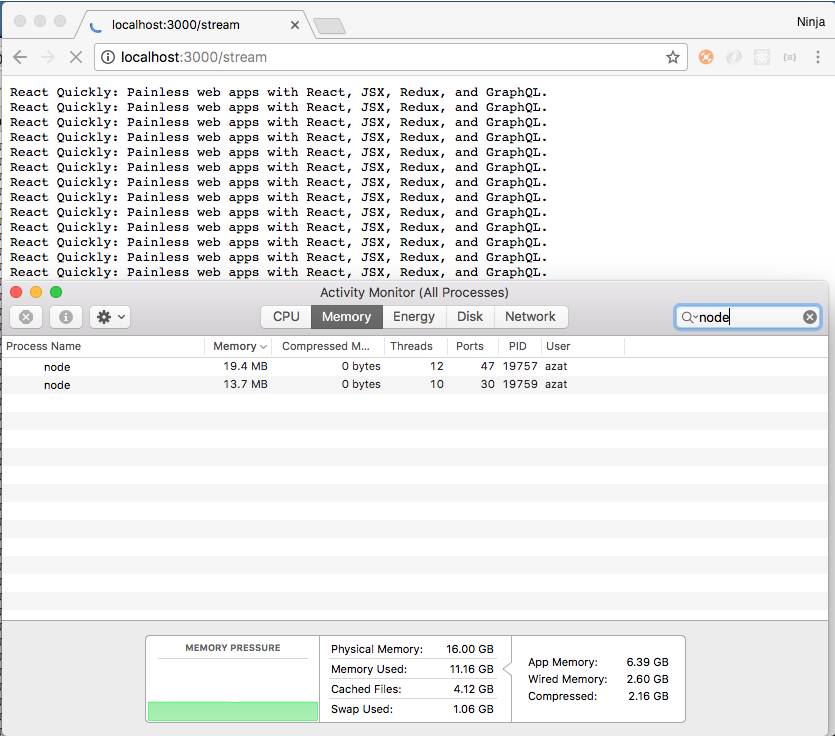Open the React DevTools extension icon
Image resolution: width=835 pixels, height=736 pixels.
coord(762,56)
